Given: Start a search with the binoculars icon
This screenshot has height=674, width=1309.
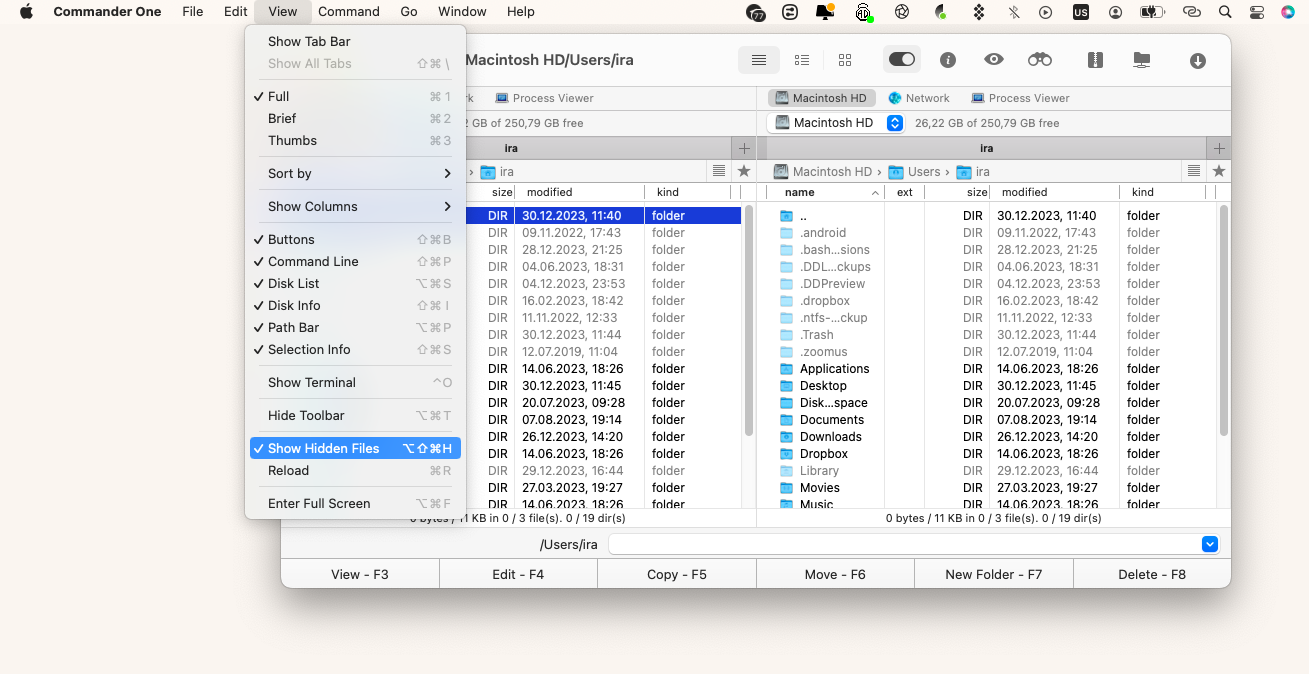Looking at the screenshot, I should coord(1039,60).
